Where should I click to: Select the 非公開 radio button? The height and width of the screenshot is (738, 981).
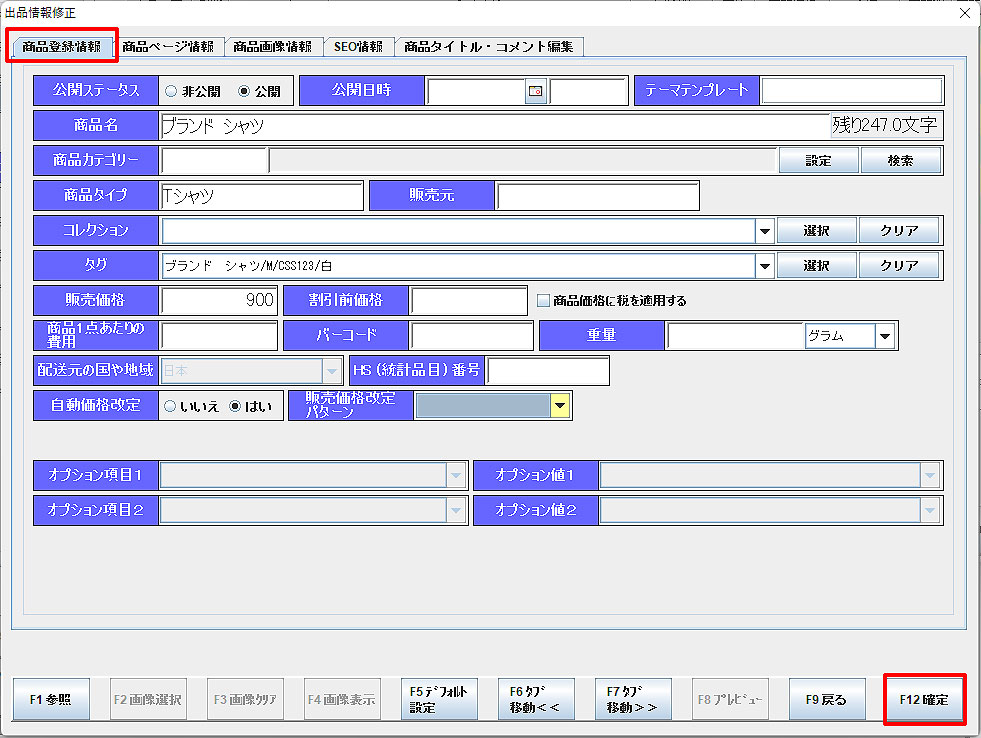point(171,91)
